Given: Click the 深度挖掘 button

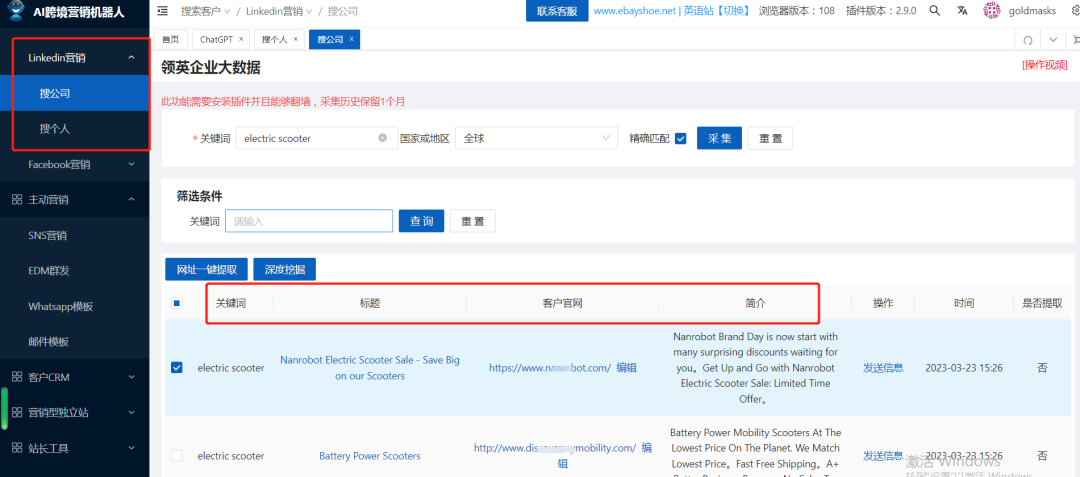Looking at the screenshot, I should pyautogui.click(x=284, y=269).
